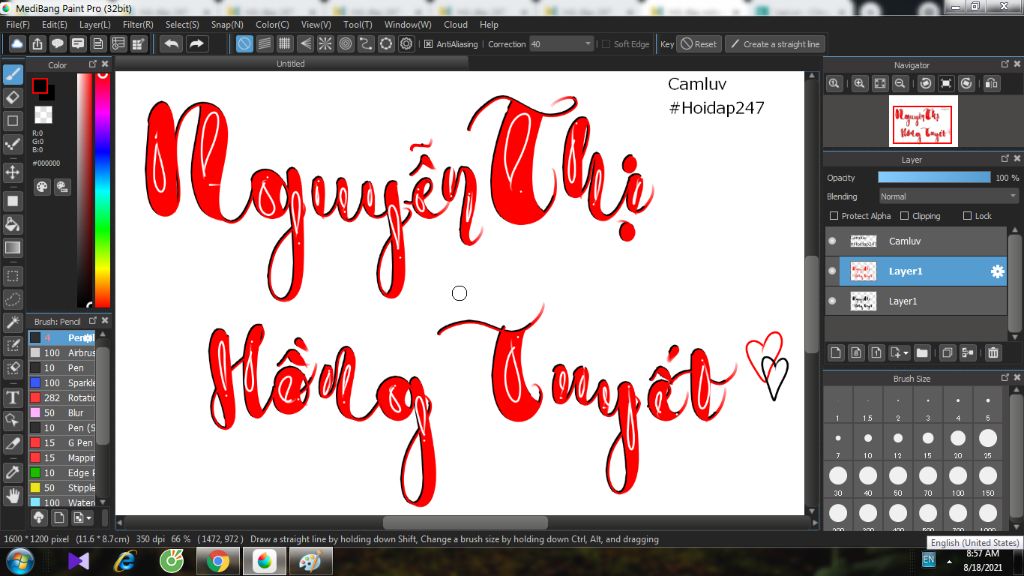This screenshot has height=576, width=1024.
Task: Select the Bucket fill tool
Action: (12, 225)
